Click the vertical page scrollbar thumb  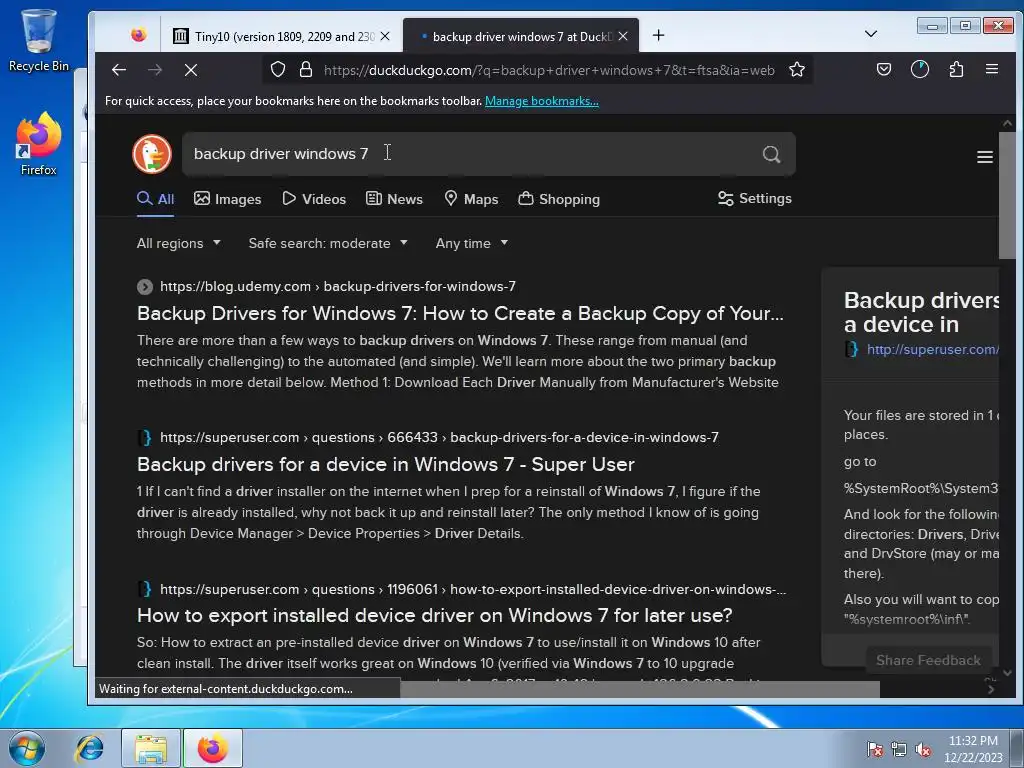pyautogui.click(x=1007, y=195)
